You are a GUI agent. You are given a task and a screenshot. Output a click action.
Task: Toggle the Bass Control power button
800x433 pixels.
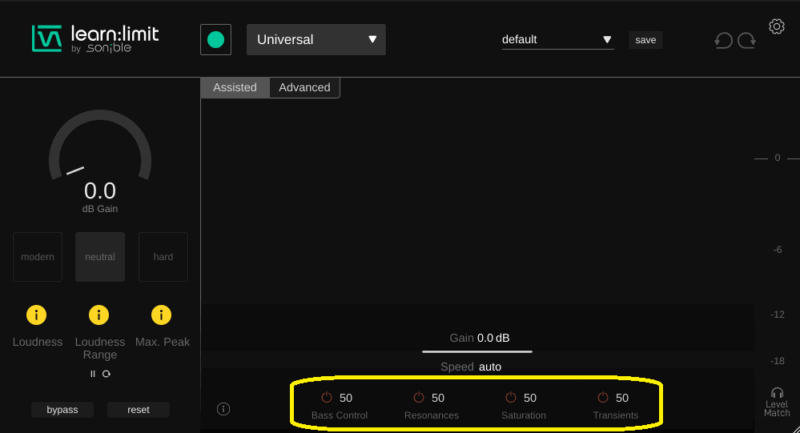[326, 398]
